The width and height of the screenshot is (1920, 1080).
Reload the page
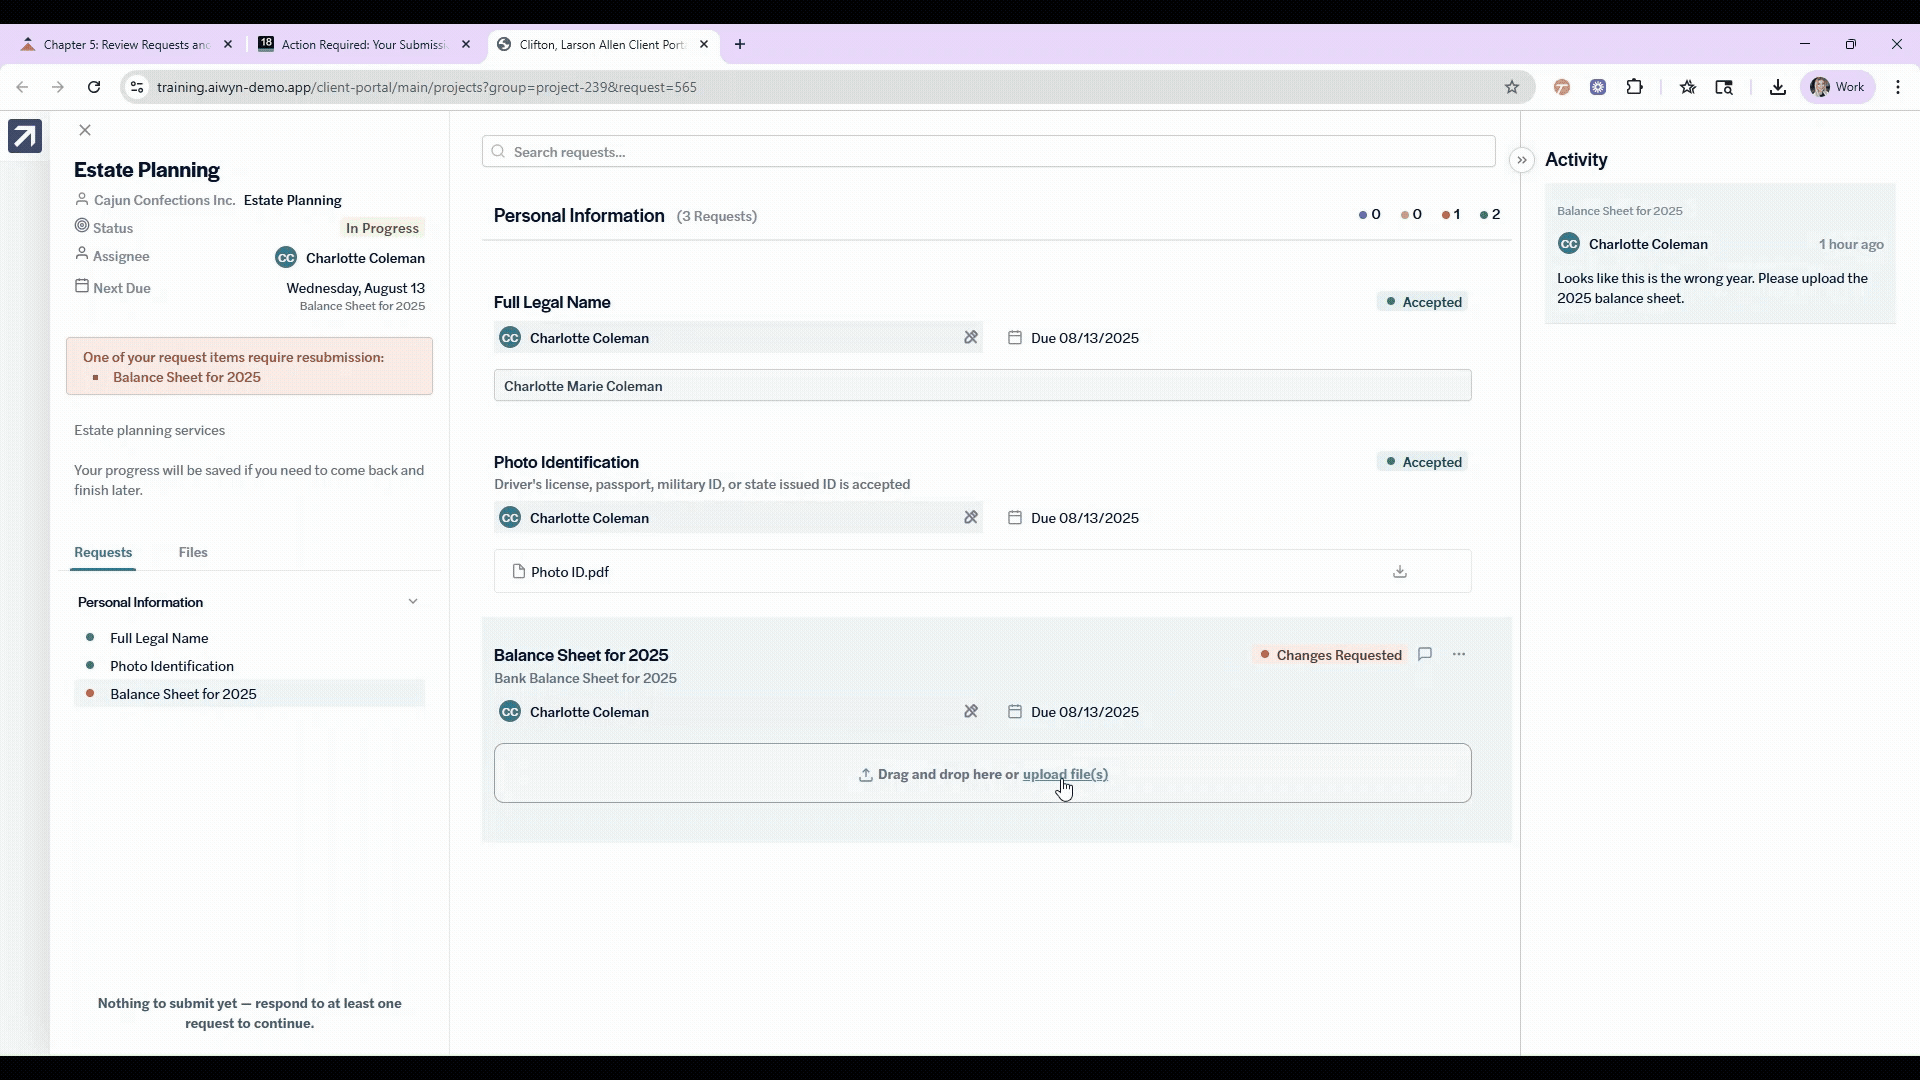(94, 87)
